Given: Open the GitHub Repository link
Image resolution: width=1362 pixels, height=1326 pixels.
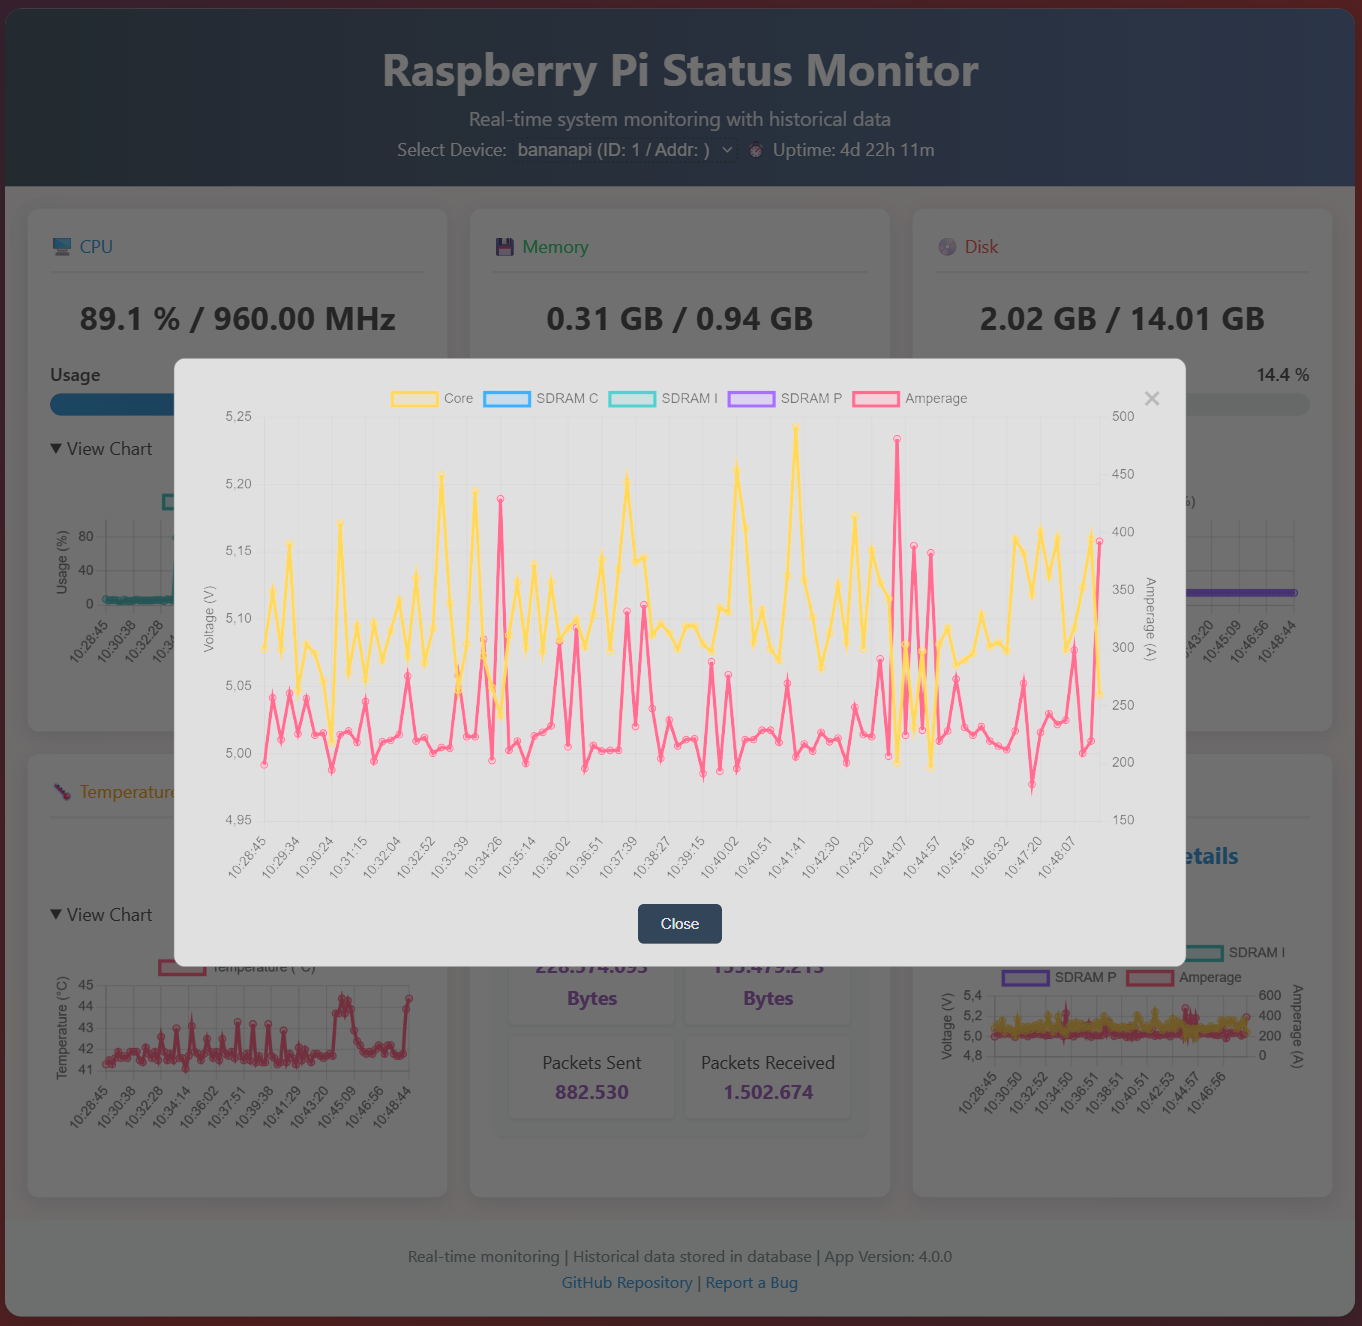Looking at the screenshot, I should 627,1282.
